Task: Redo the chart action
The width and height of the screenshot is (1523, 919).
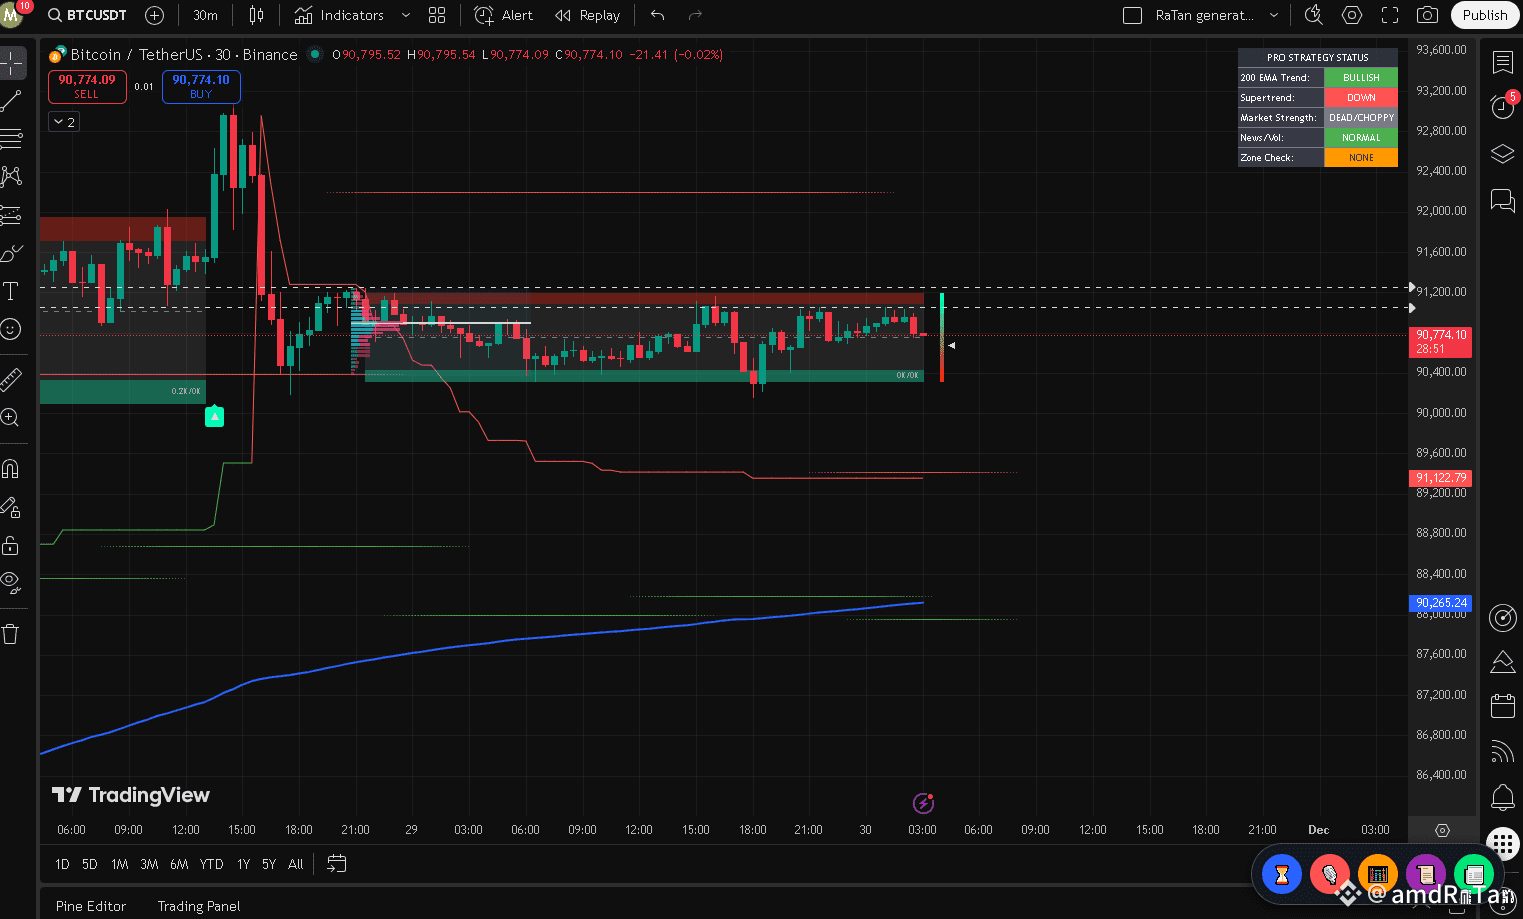Action: (695, 15)
